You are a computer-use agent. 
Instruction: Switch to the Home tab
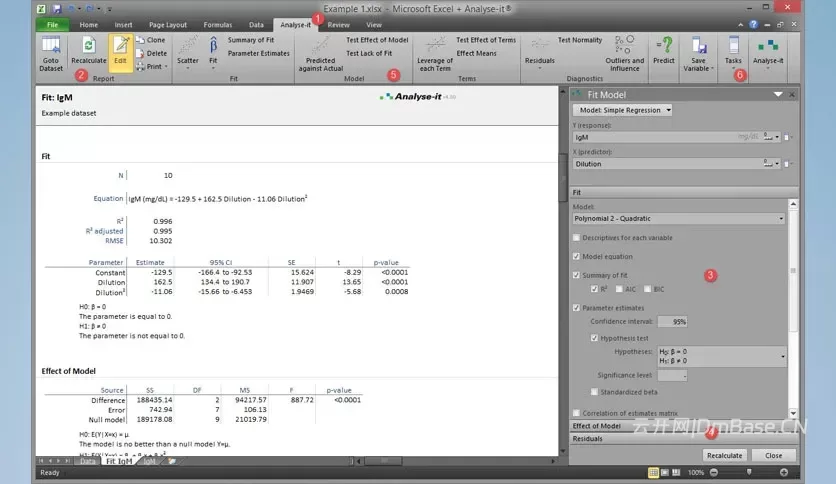coord(89,25)
